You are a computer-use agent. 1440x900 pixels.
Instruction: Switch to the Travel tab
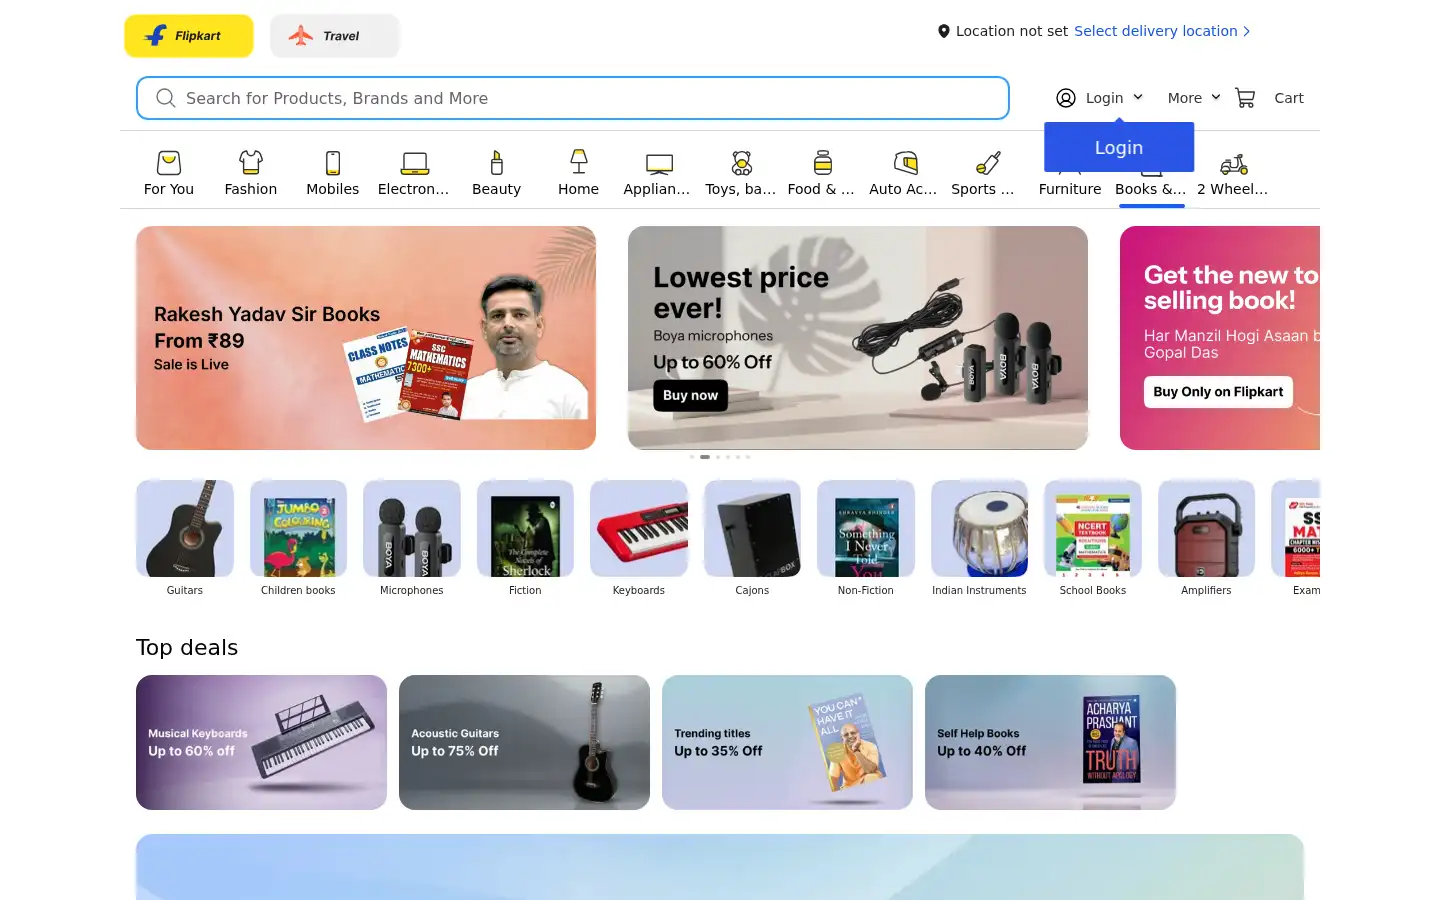[335, 36]
